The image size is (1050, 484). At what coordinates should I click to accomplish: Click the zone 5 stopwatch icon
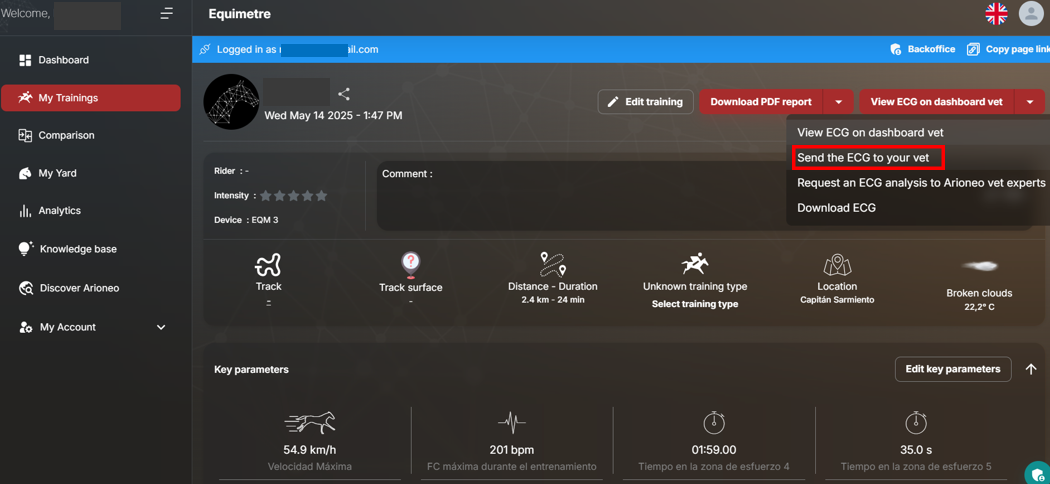click(916, 422)
